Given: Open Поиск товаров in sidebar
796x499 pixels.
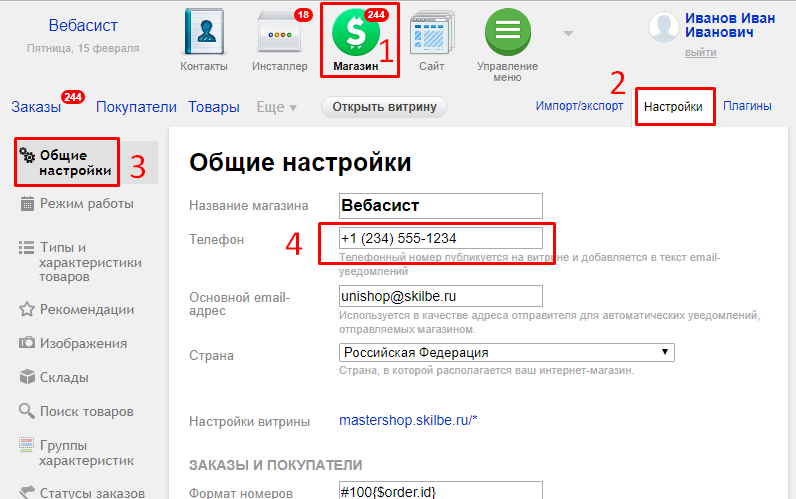Looking at the screenshot, I should click(85, 411).
